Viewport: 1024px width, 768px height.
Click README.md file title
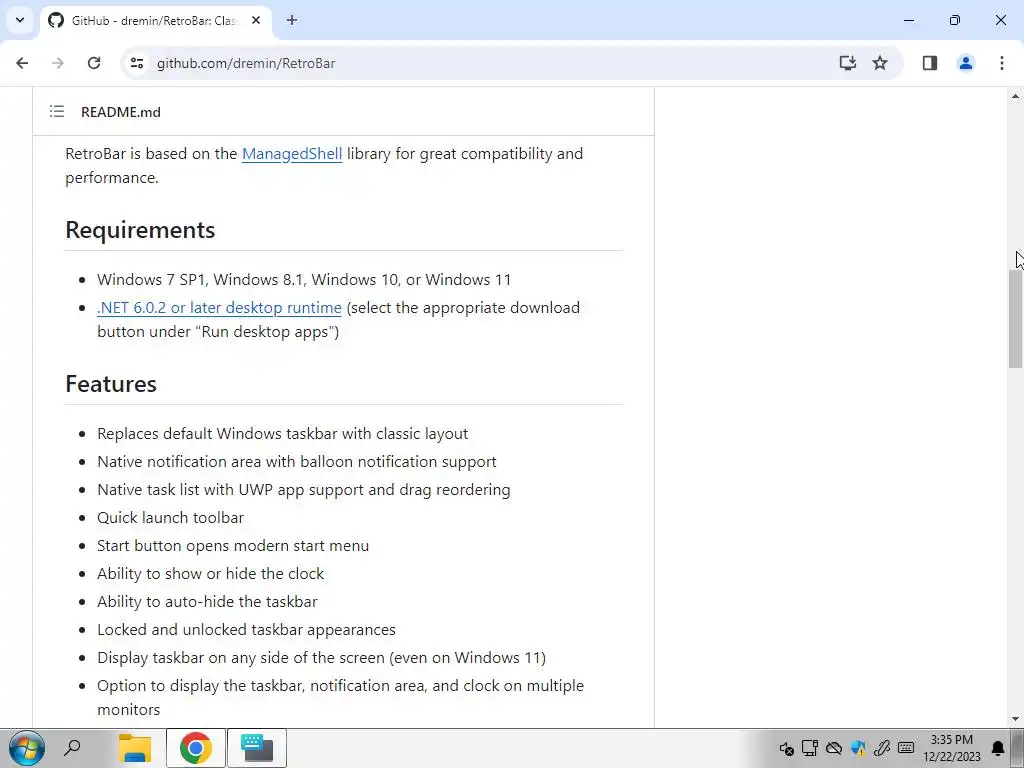(x=121, y=112)
